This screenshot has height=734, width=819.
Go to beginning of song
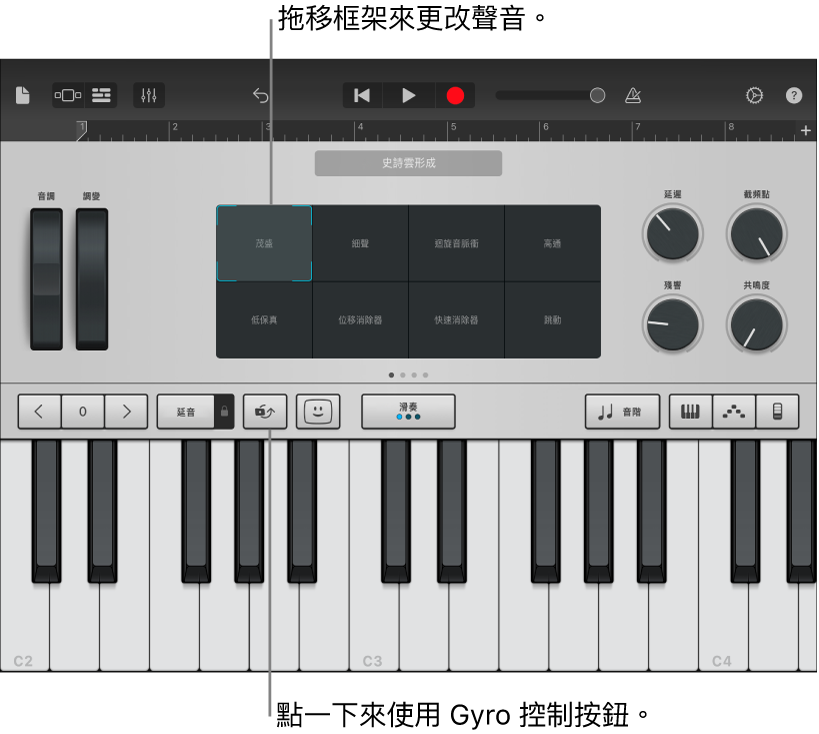[362, 96]
